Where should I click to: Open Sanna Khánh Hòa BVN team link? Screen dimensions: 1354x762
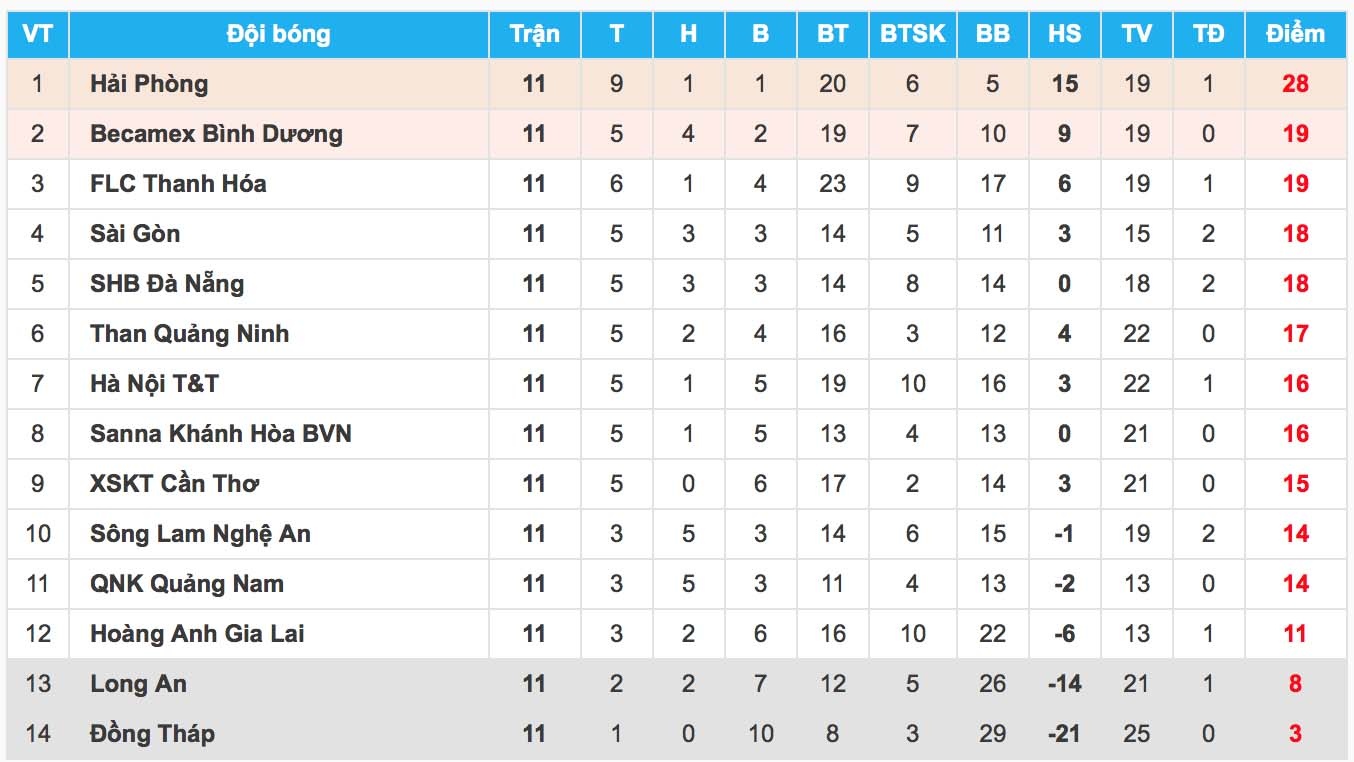click(221, 434)
